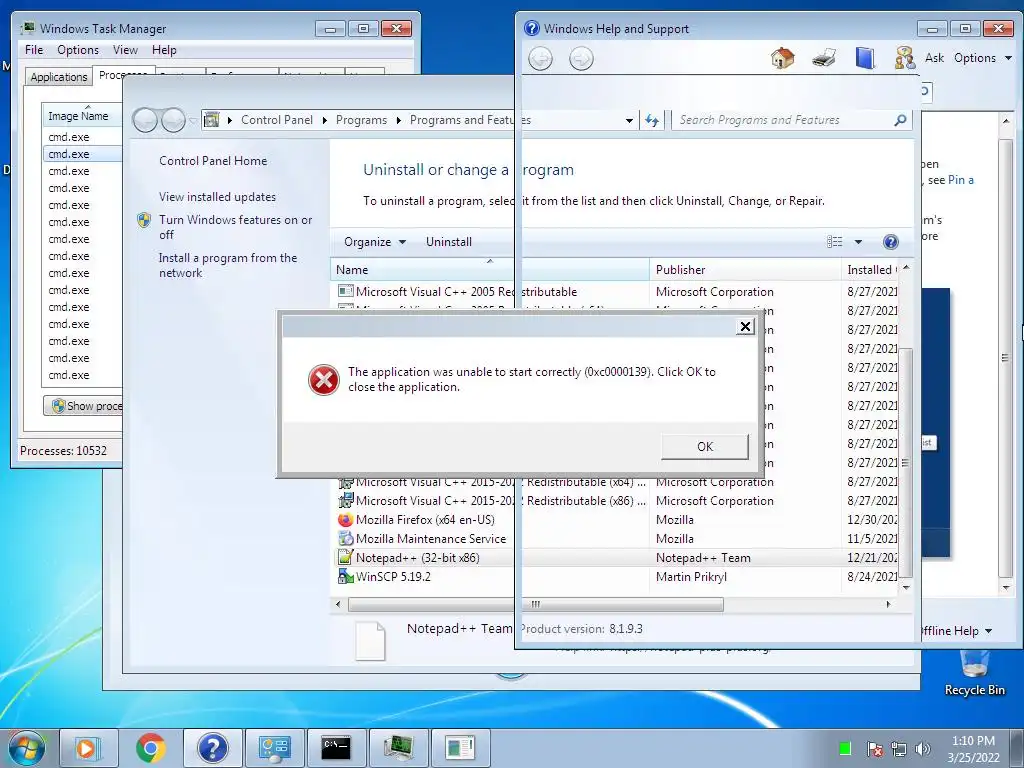The height and width of the screenshot is (768, 1024).
Task: Open Turn Windows features on or off
Action: point(235,227)
